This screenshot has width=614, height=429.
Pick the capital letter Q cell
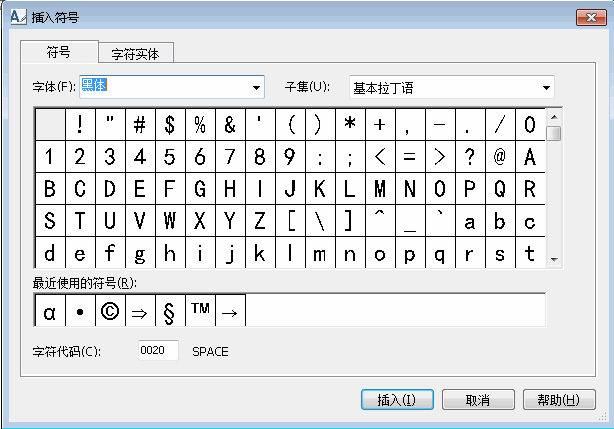coord(500,189)
